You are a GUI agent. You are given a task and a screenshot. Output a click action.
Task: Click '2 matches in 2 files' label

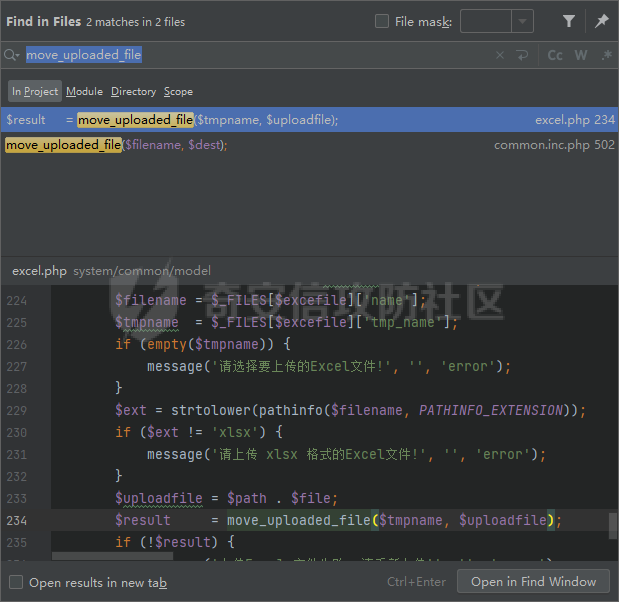click(135, 22)
